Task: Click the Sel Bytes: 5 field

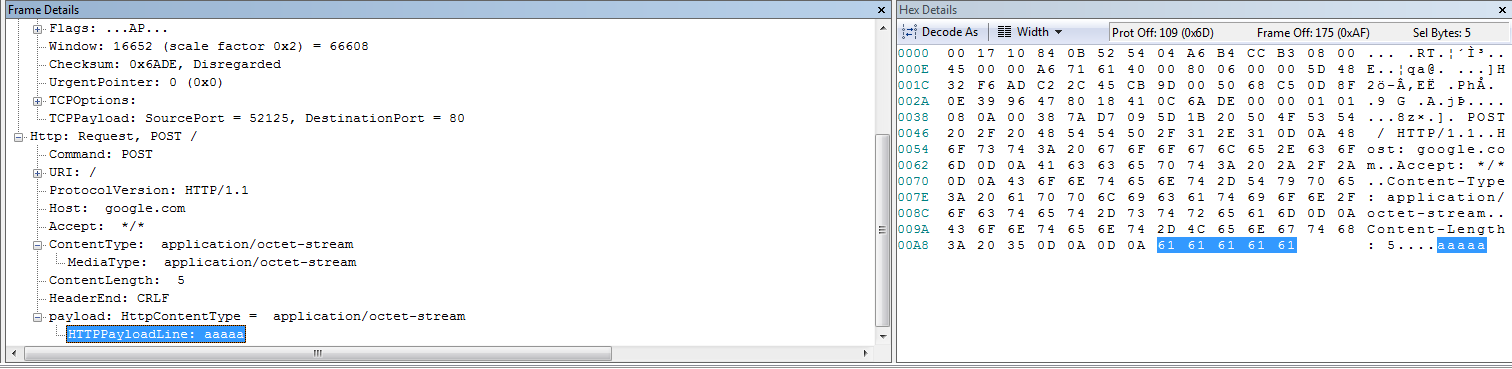Action: click(1442, 32)
